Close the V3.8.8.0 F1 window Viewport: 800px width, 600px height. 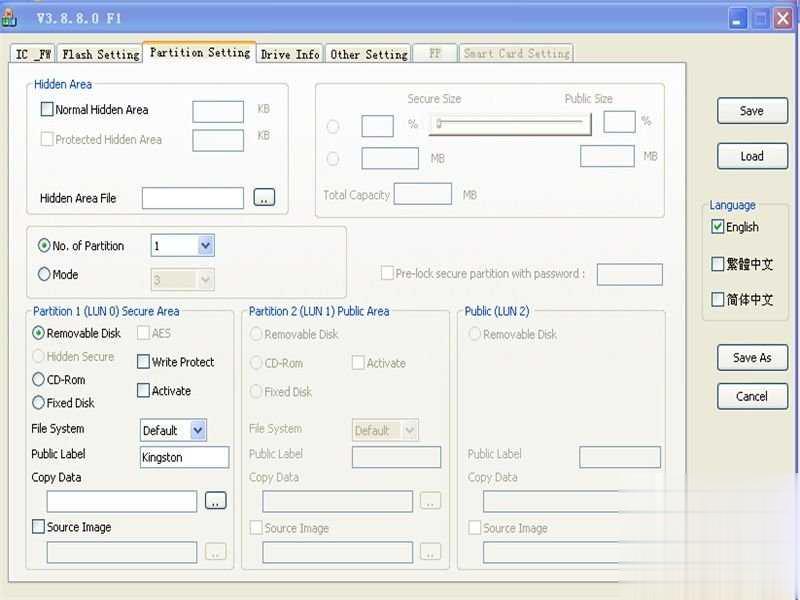click(783, 19)
